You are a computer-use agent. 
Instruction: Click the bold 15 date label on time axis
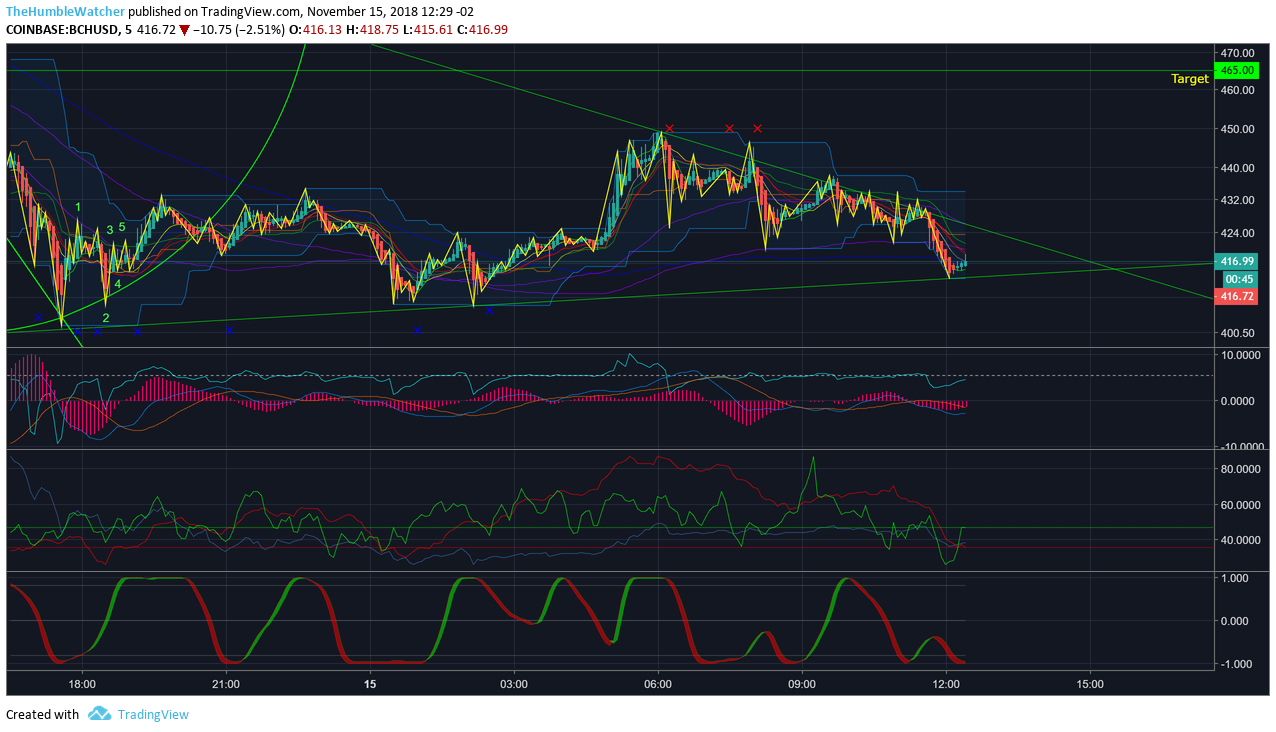tap(370, 684)
